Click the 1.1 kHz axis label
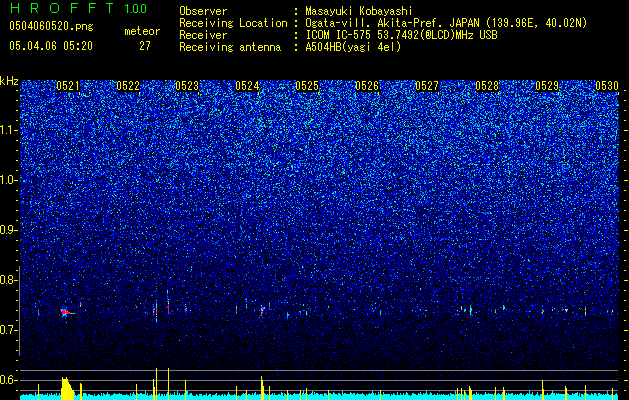This screenshot has width=629, height=400. (7, 130)
